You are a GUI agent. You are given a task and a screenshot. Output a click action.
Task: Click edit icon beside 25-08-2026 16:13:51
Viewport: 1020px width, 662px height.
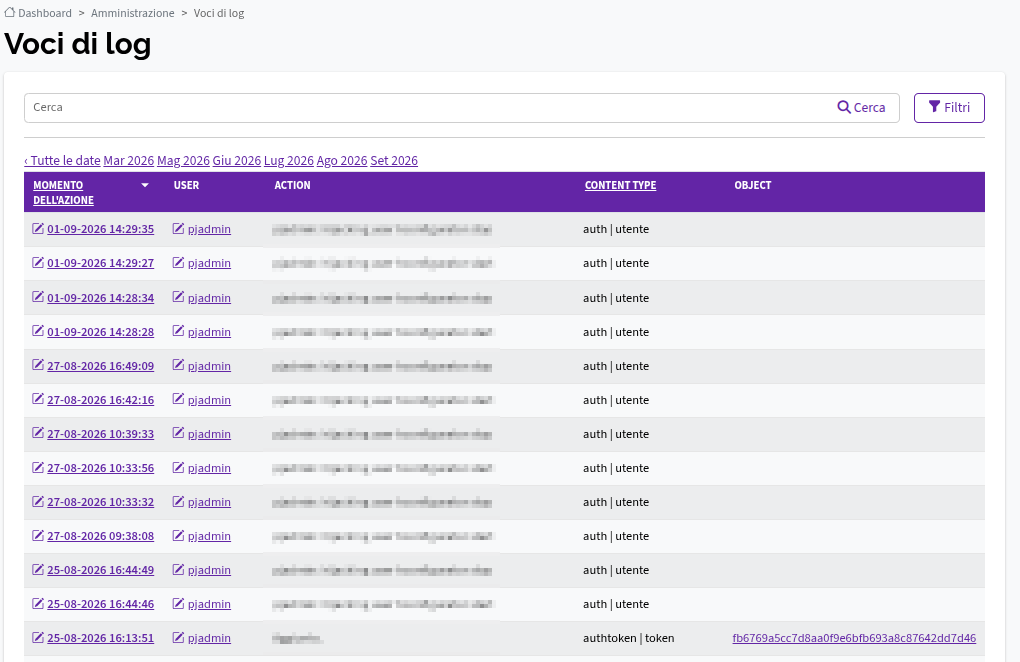38,637
